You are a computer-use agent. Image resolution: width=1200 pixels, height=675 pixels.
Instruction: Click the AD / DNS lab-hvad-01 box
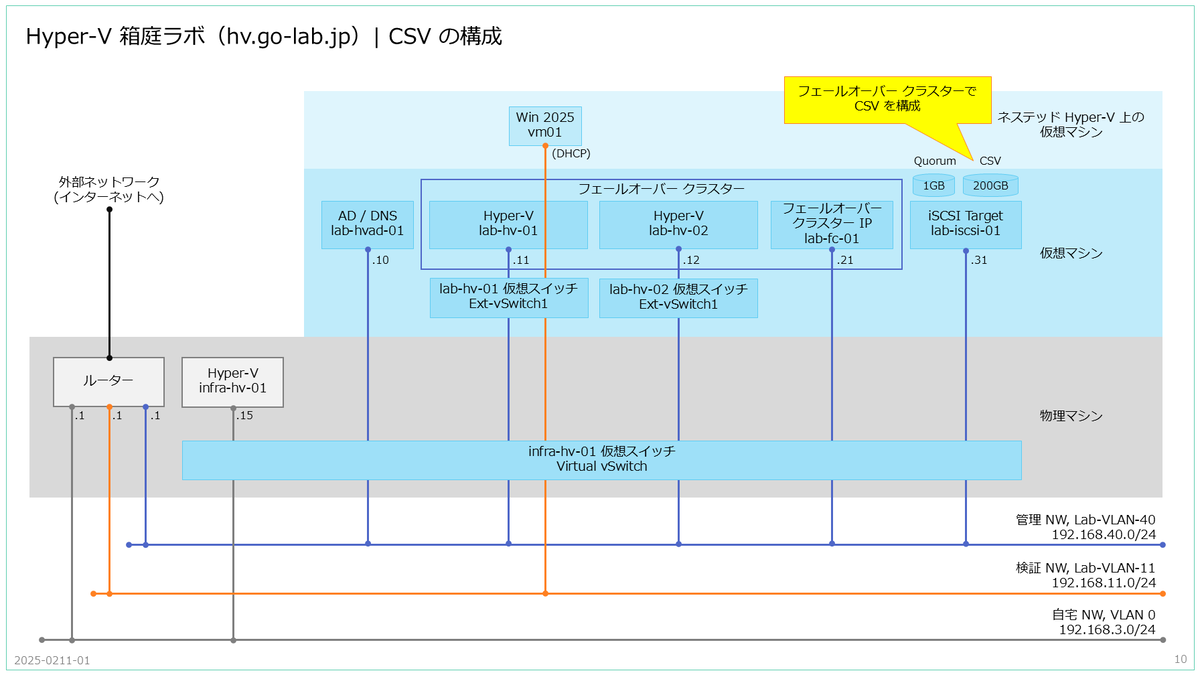(367, 224)
